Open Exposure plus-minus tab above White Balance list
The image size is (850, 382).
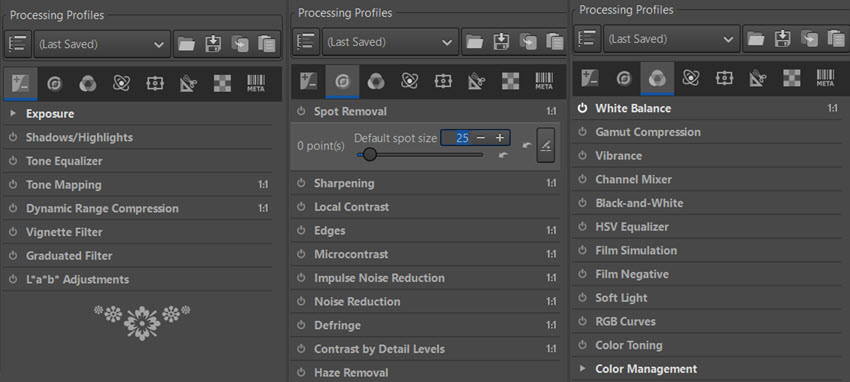590,78
